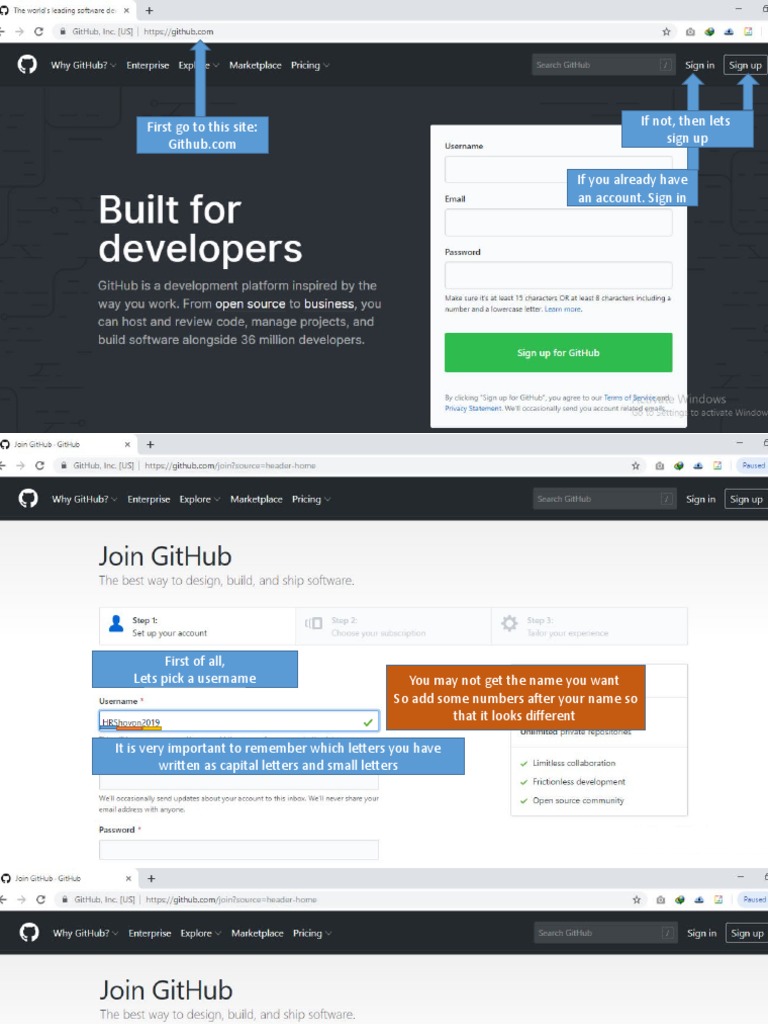Image resolution: width=768 pixels, height=1024 pixels.
Task: Open the Privacy Statement link
Action: 473,408
